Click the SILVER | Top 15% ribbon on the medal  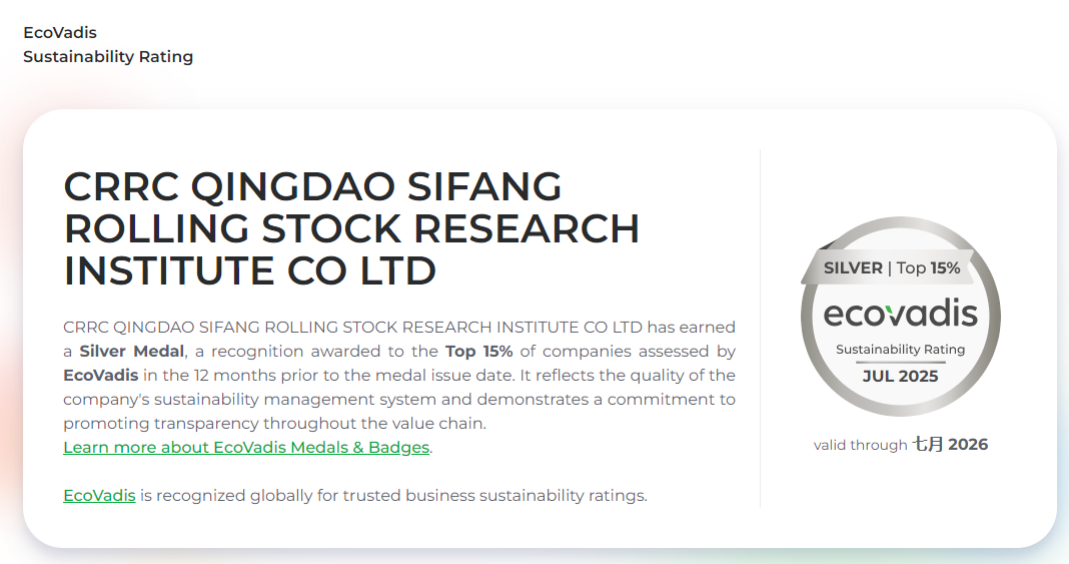click(891, 267)
